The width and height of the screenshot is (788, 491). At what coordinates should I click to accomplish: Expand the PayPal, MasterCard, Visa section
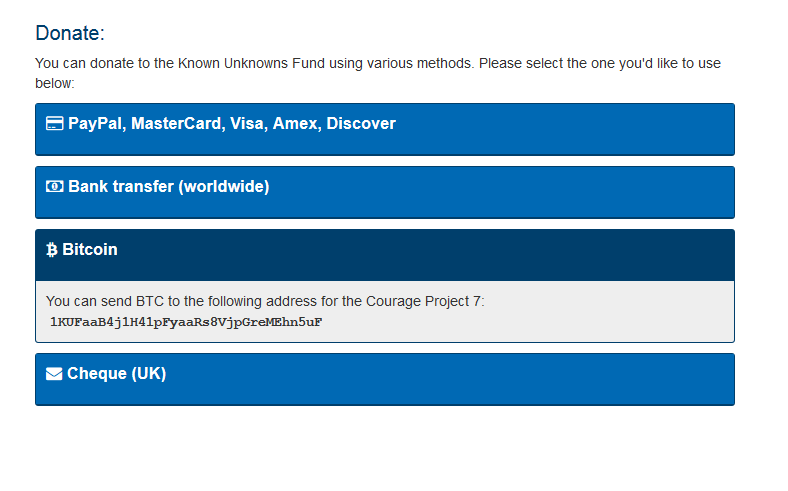tap(384, 129)
